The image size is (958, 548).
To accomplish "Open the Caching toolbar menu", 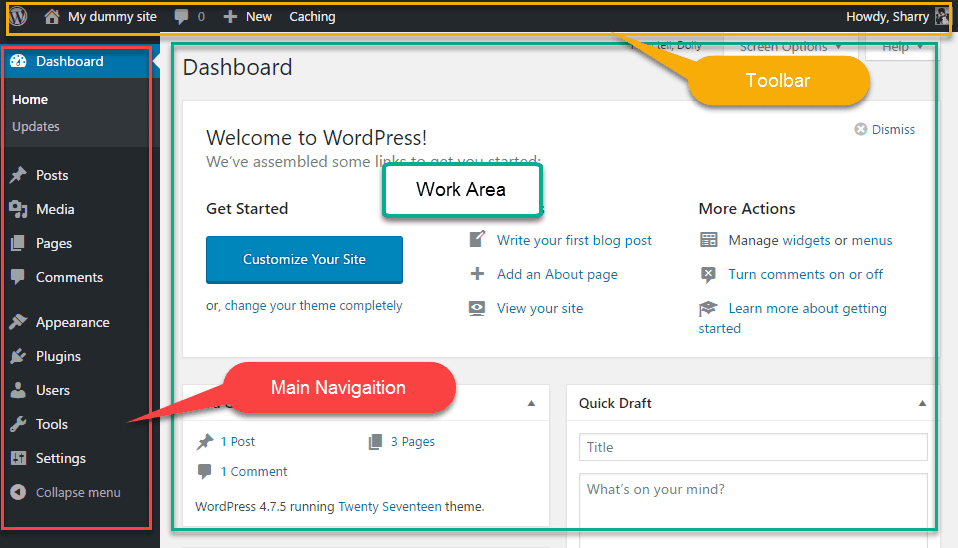I will pos(312,16).
